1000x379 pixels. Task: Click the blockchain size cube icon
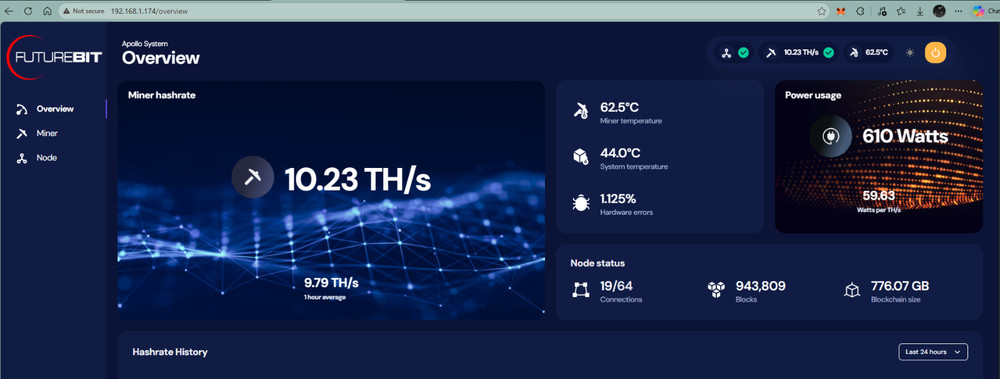point(851,290)
